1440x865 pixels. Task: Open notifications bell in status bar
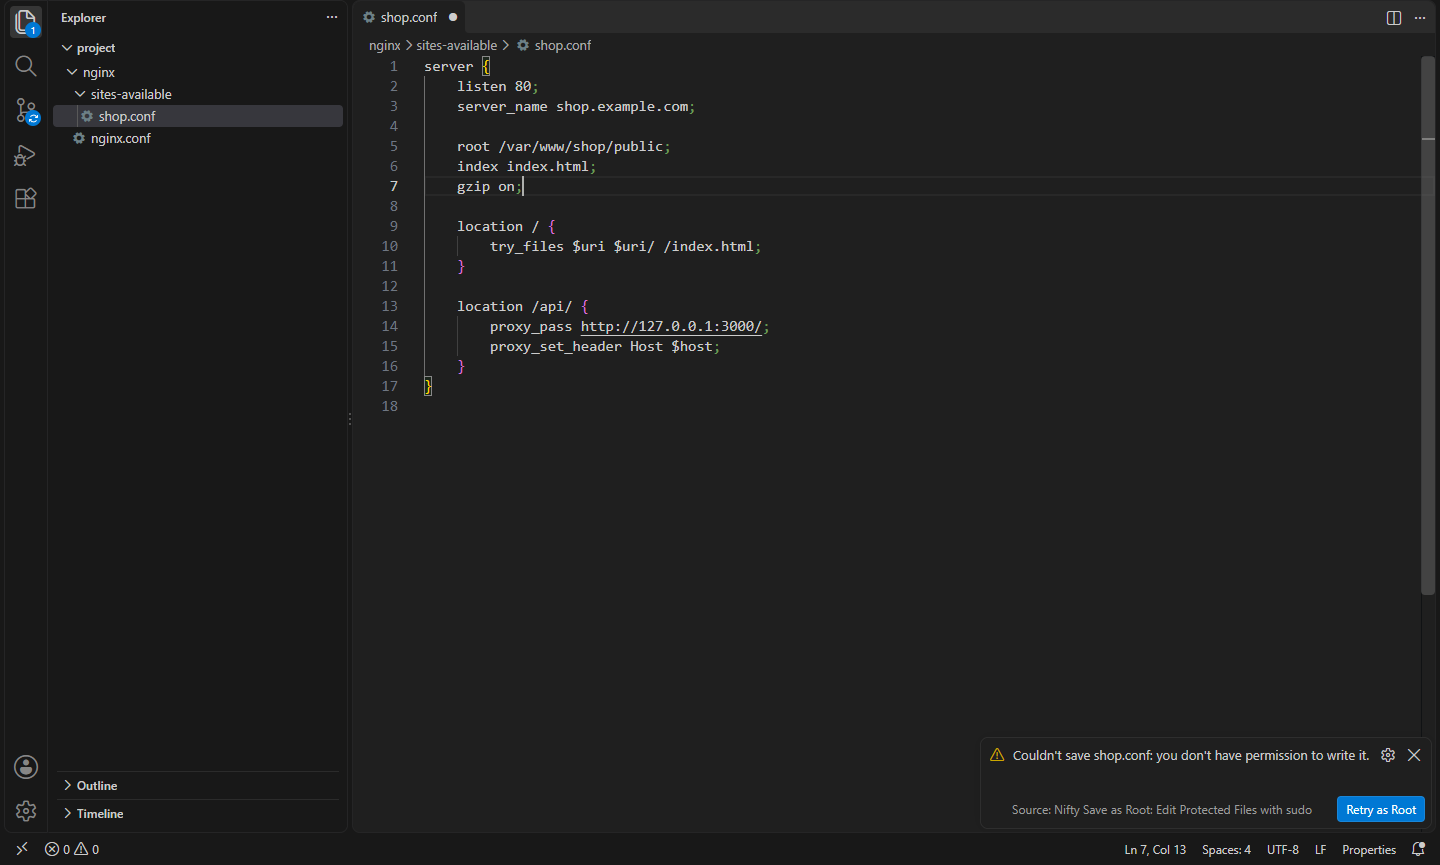[1418, 849]
